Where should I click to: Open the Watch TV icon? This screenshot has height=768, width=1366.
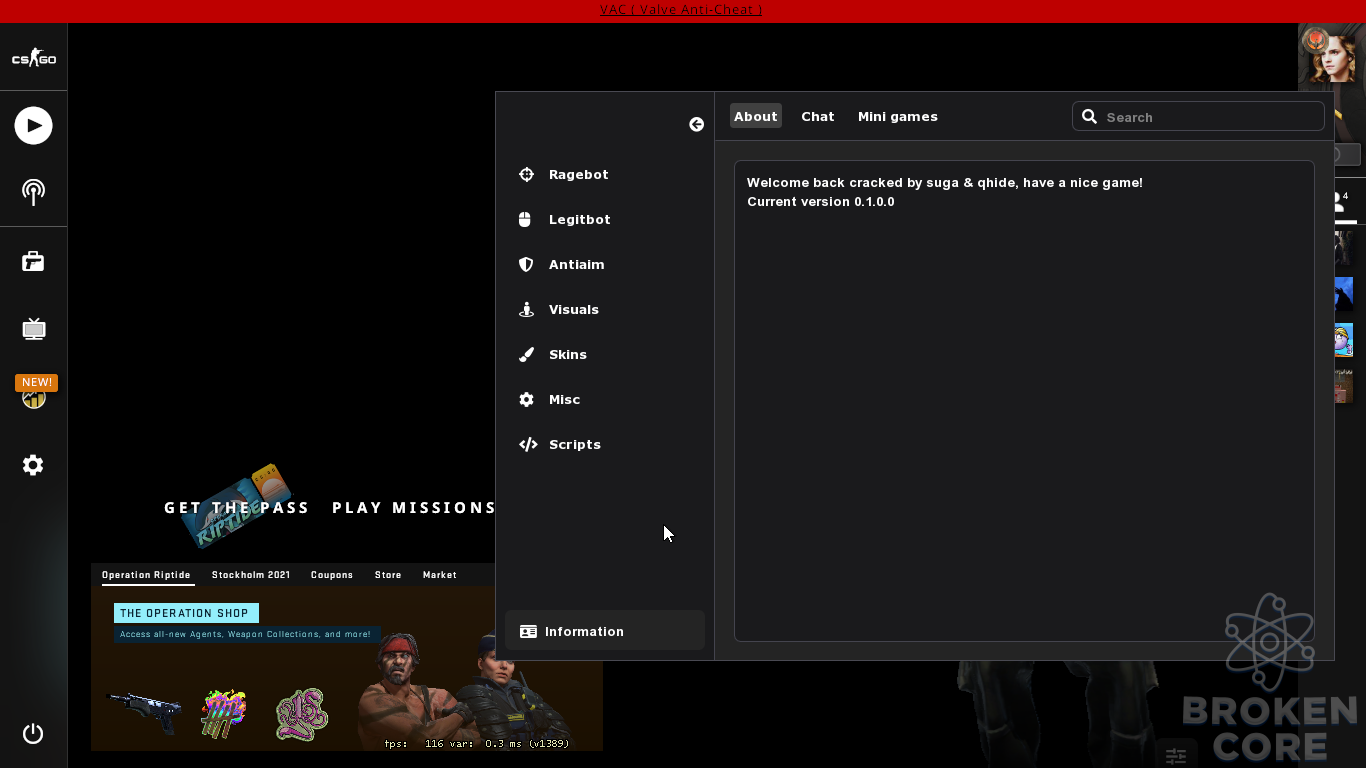[33, 328]
